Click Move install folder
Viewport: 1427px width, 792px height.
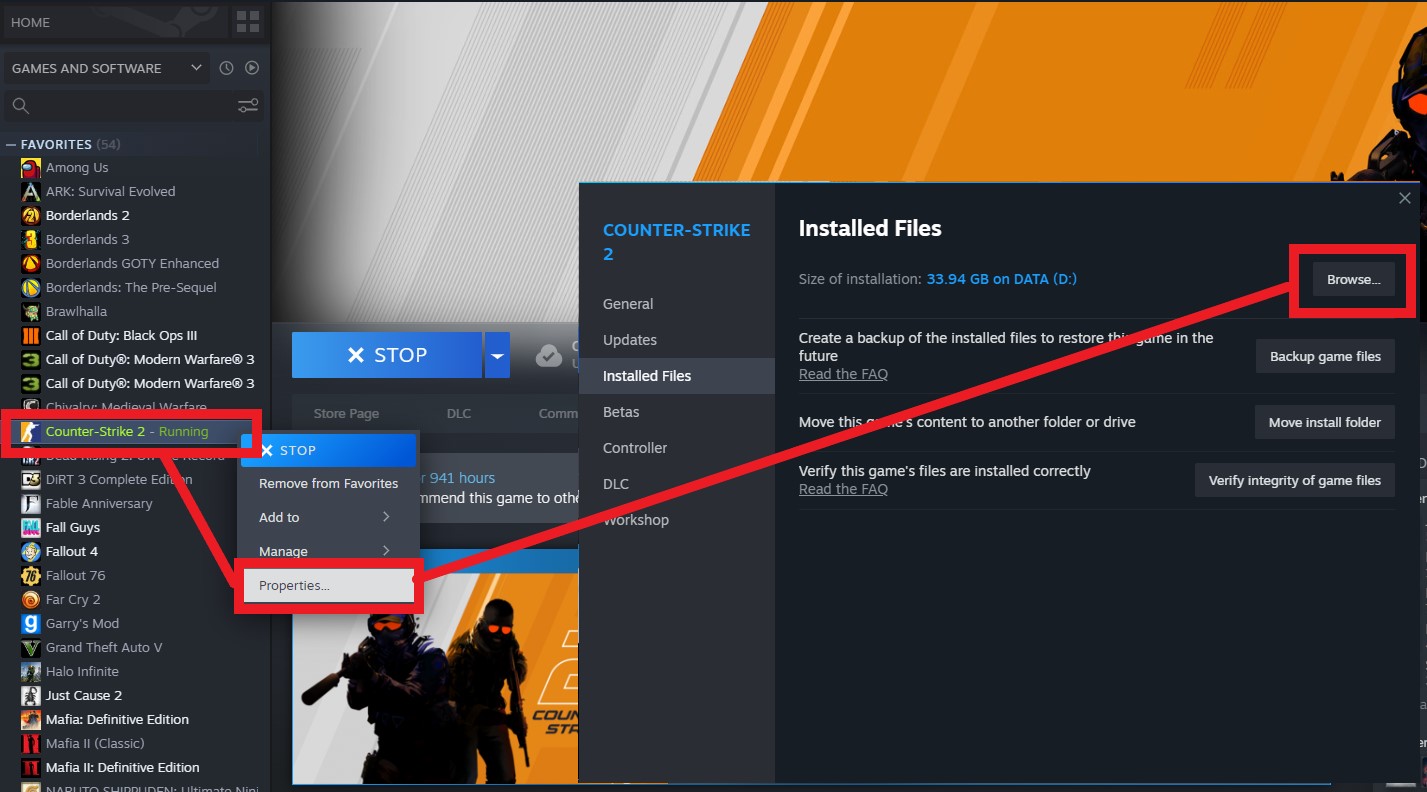click(x=1325, y=422)
